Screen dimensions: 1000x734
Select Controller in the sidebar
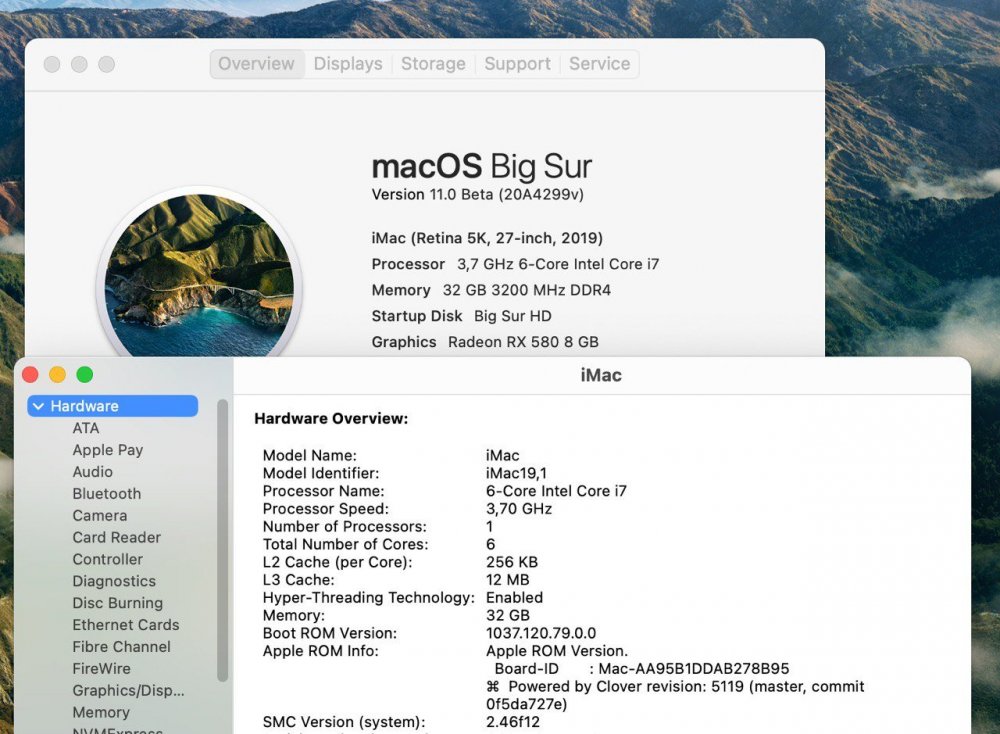tap(107, 559)
